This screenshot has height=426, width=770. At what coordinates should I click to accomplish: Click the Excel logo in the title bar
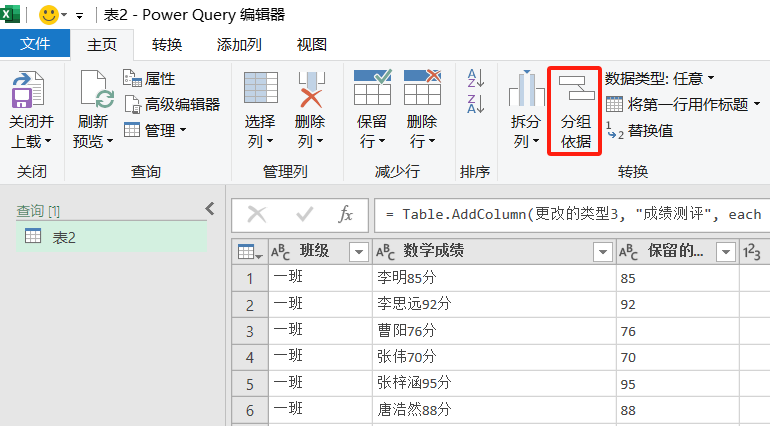[x=10, y=14]
